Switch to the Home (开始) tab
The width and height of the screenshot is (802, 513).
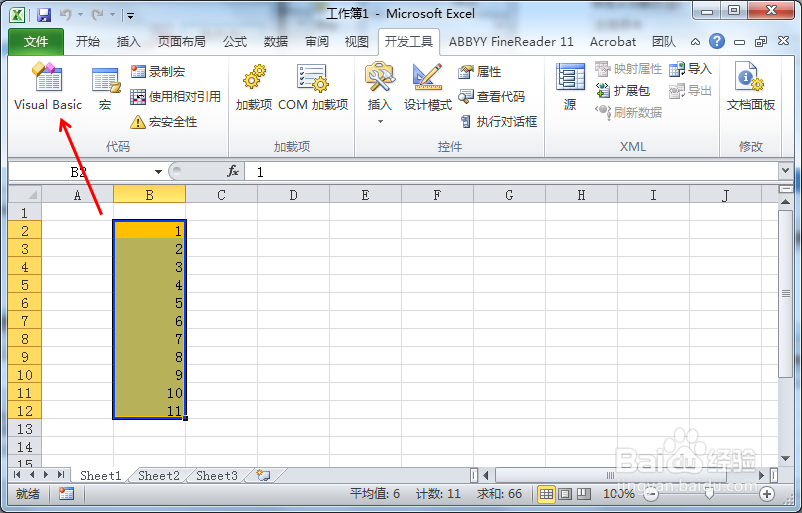point(87,41)
